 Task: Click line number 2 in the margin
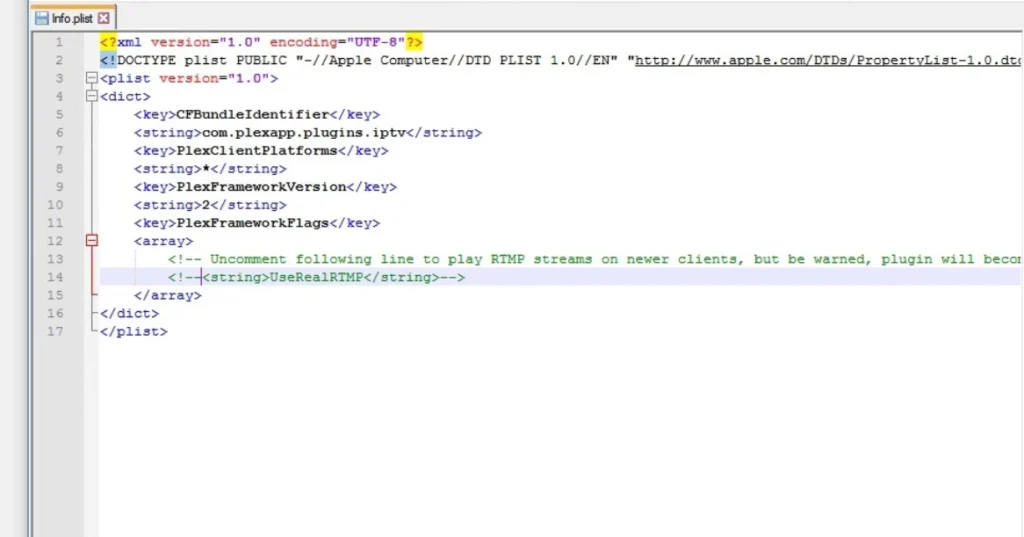click(59, 60)
